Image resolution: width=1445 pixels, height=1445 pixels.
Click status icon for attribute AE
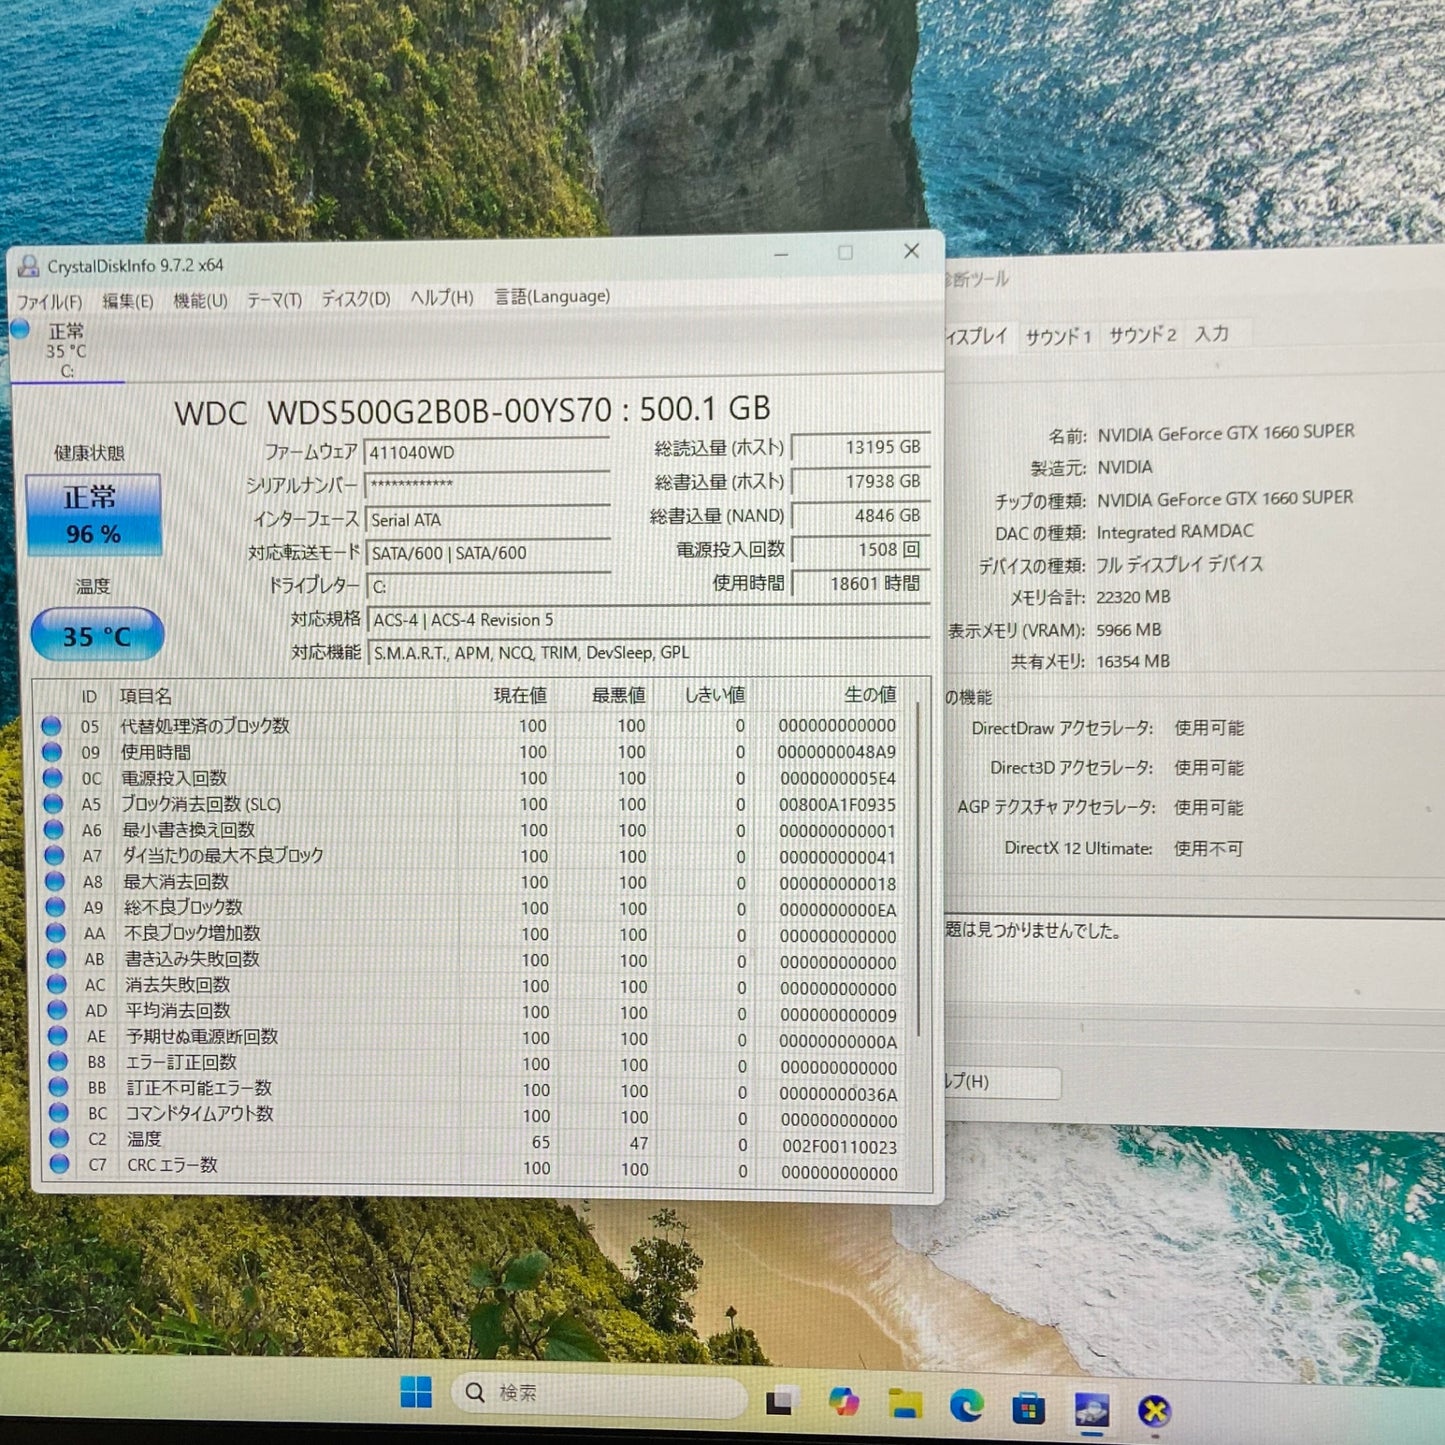(x=57, y=1036)
